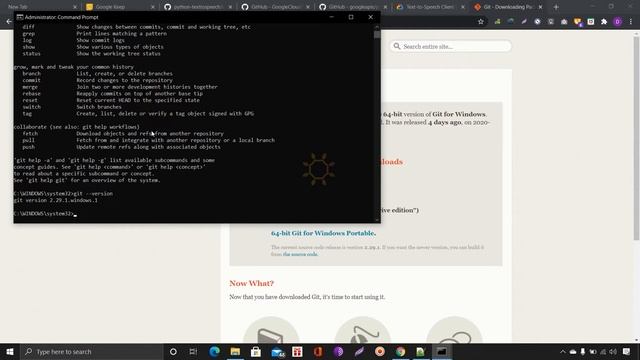Open the source code link
Screen dimensions: 640x360
300,254
